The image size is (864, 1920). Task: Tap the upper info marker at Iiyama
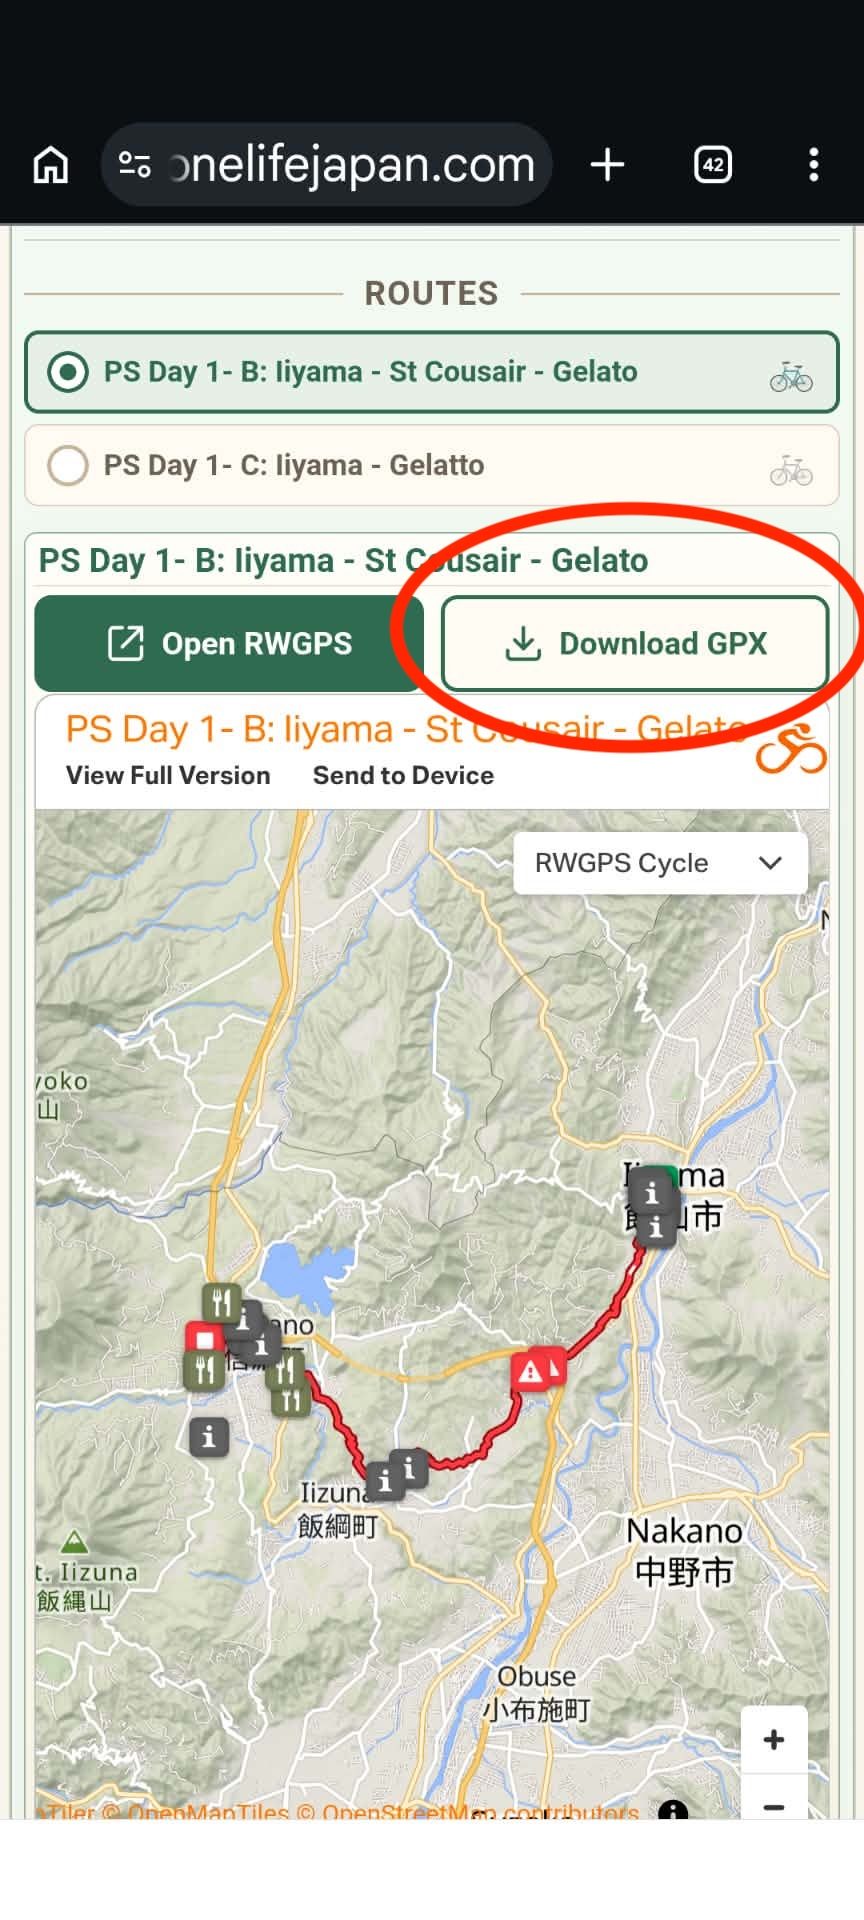point(652,1192)
